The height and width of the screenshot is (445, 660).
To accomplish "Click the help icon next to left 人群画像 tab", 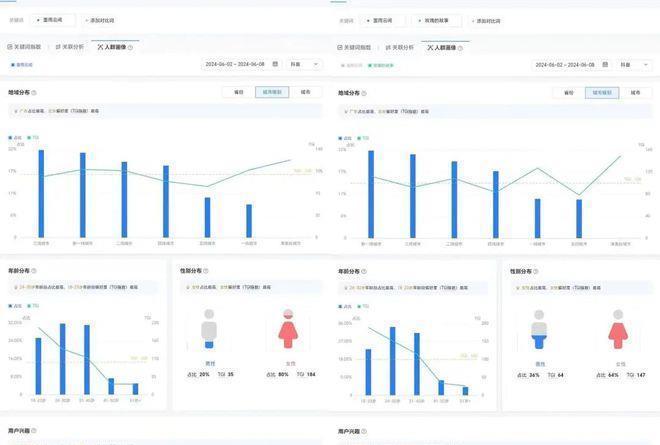I will coord(130,47).
